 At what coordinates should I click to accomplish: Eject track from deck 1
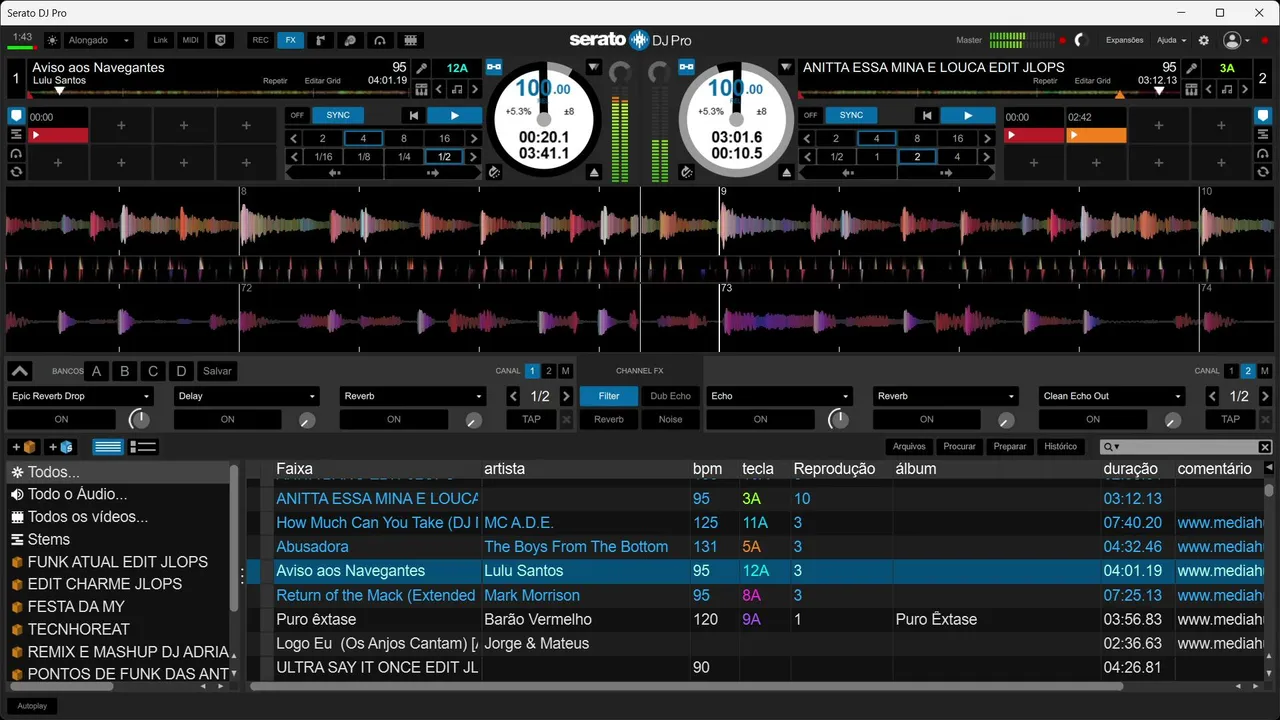594,172
